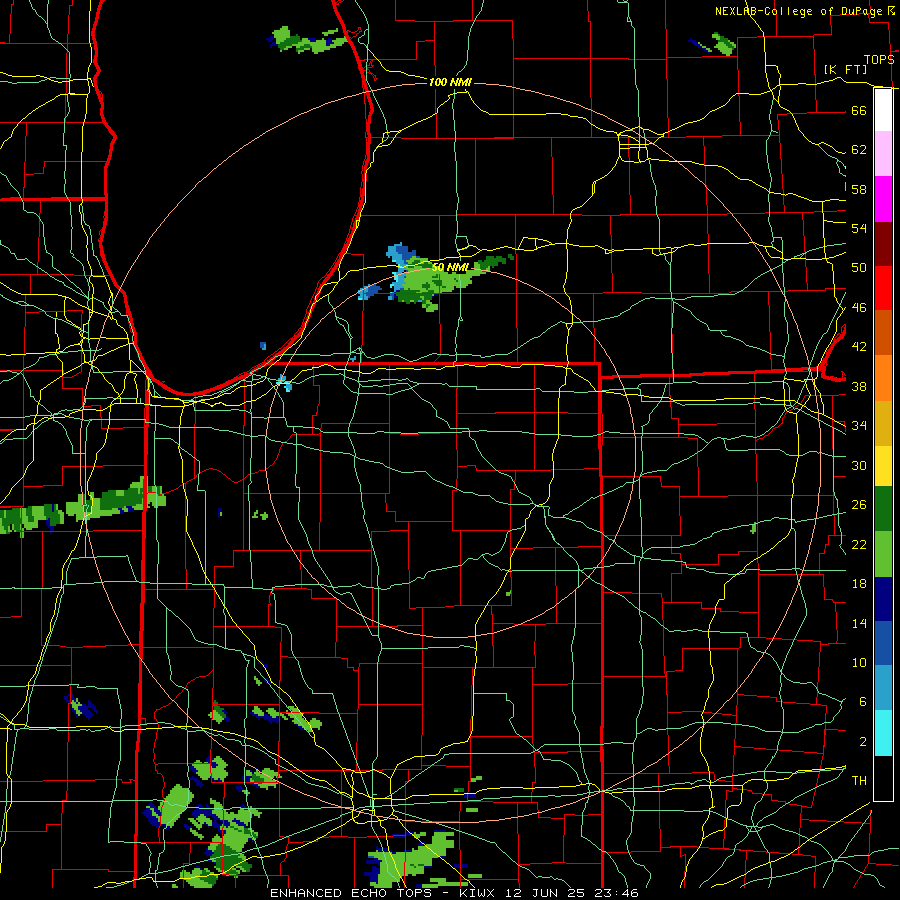This screenshot has width=900, height=900.
Task: Pick the sky blue legend swatch
Action: pos(883,688)
